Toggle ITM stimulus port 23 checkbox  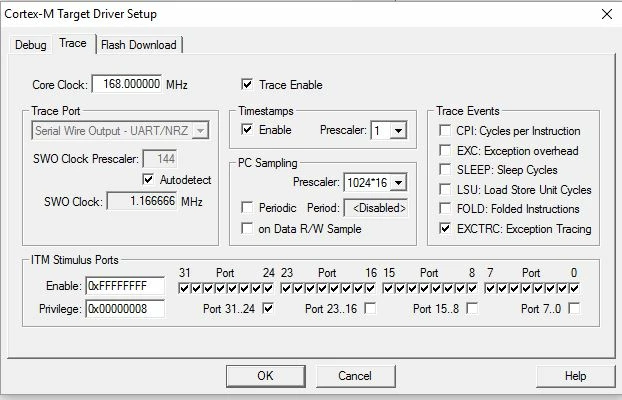[x=286, y=288]
